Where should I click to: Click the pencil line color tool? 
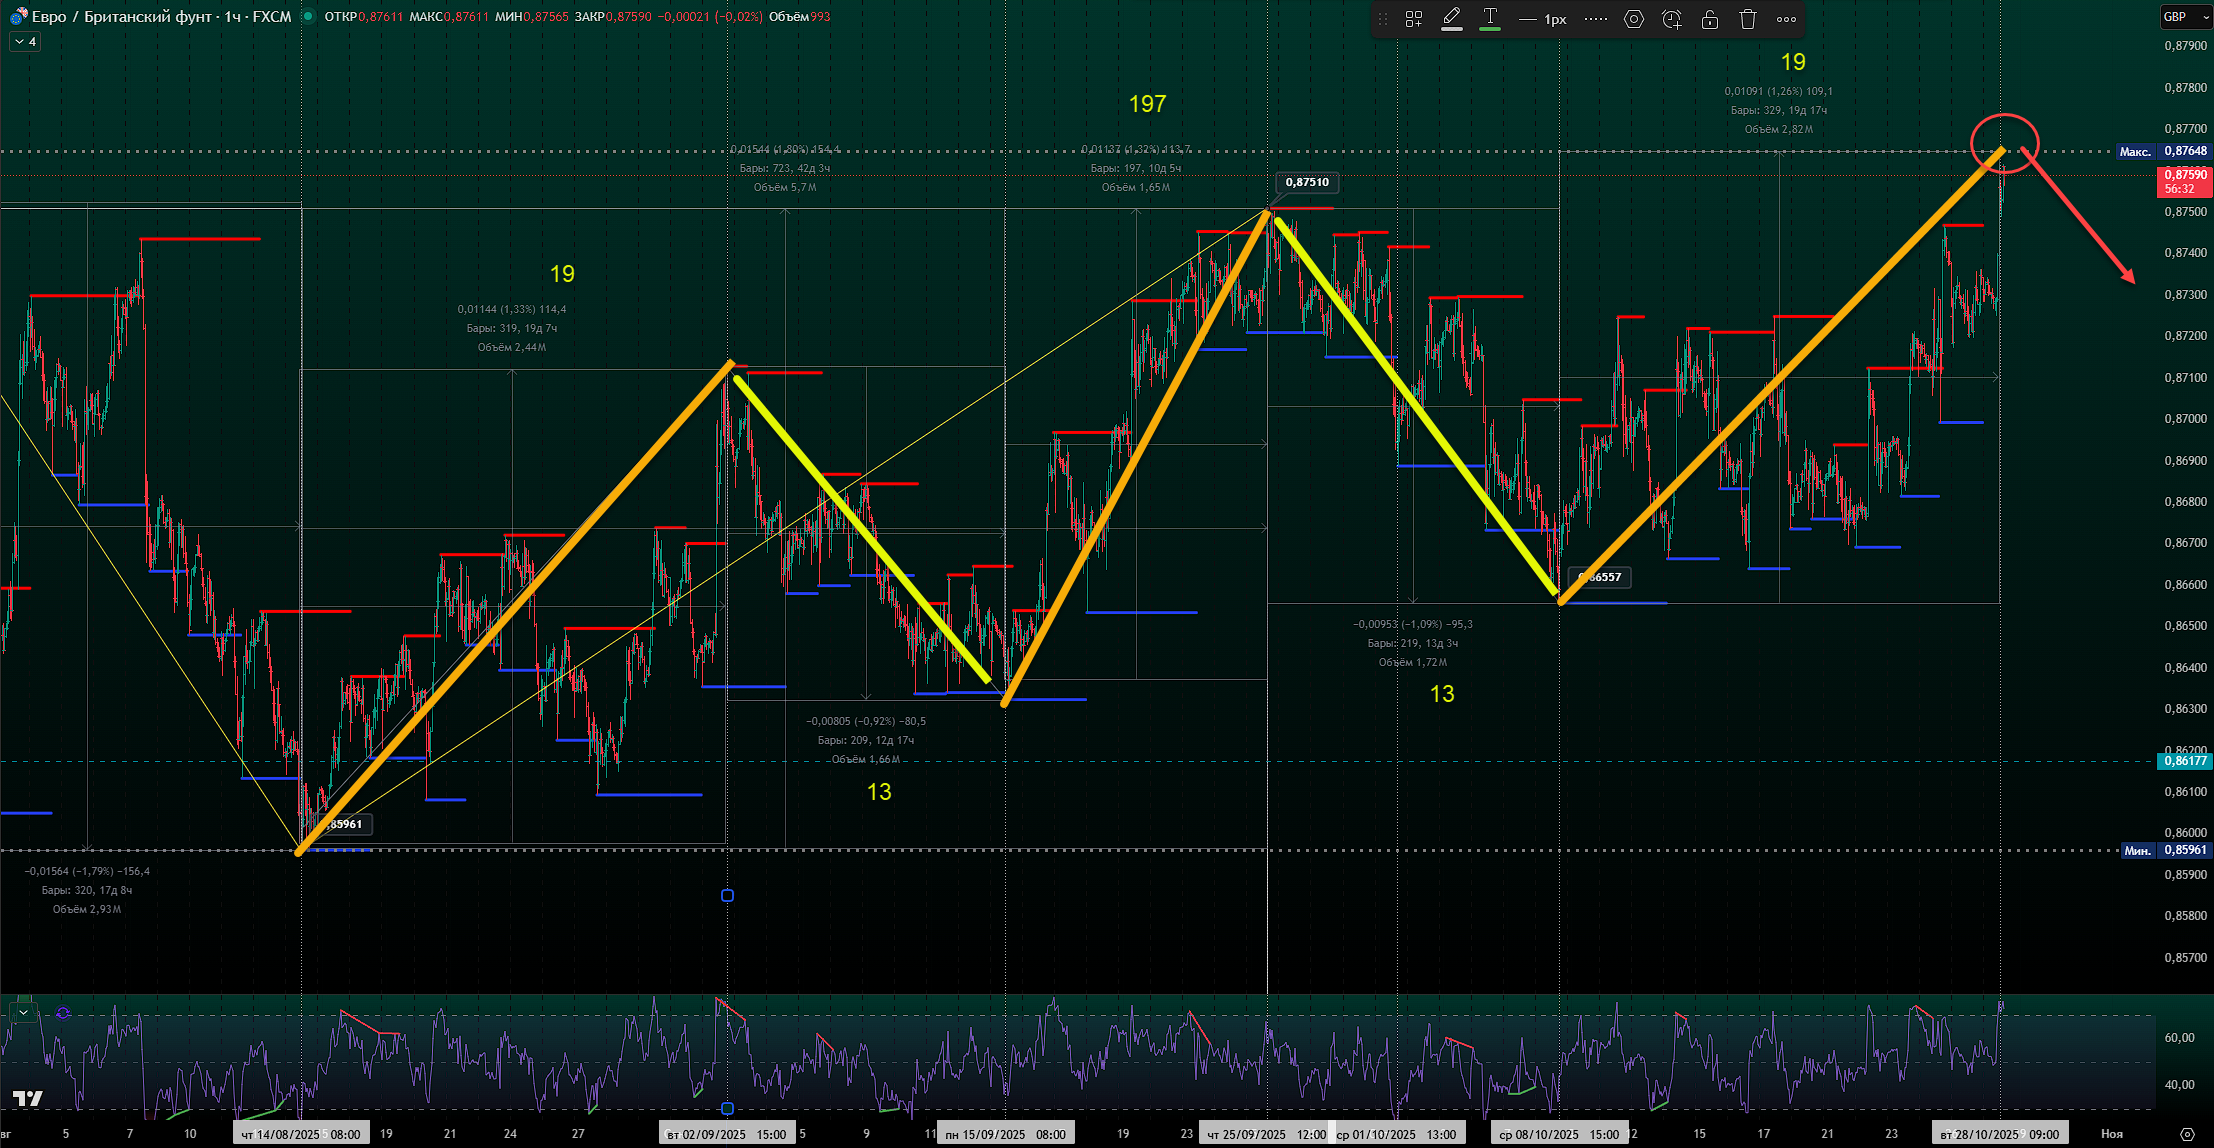click(x=1452, y=19)
